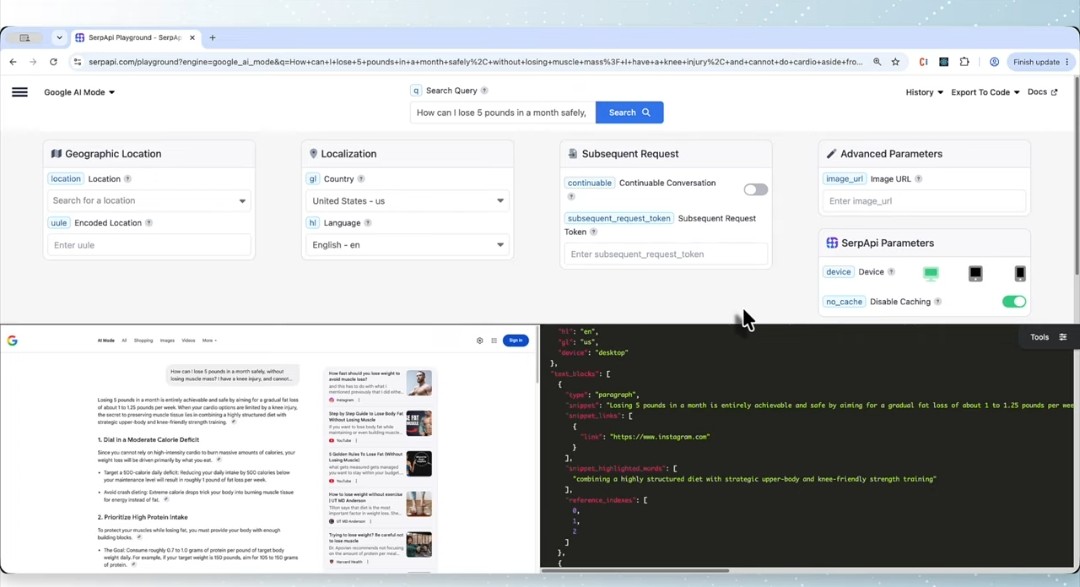
Task: Click help icon beside Device label
Action: click(x=891, y=271)
